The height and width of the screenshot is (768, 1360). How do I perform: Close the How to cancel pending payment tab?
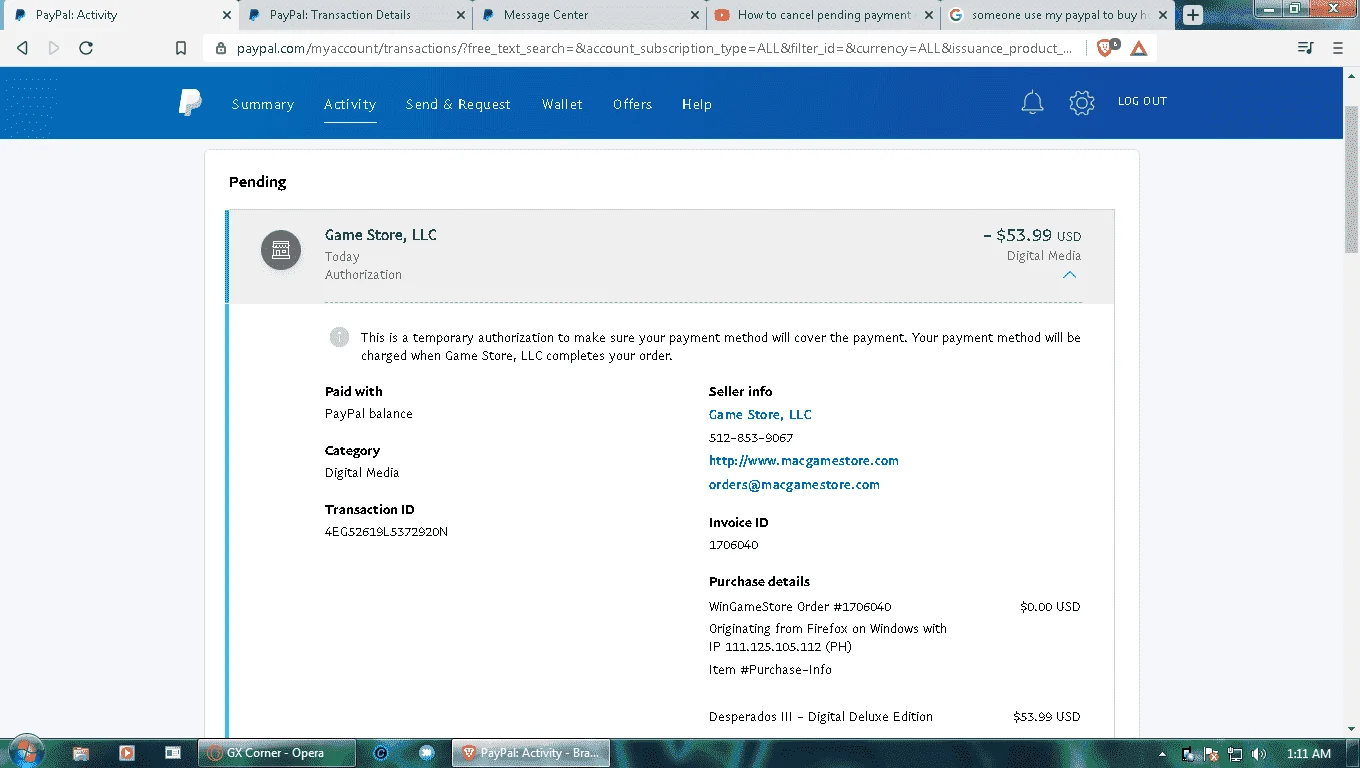(929, 15)
